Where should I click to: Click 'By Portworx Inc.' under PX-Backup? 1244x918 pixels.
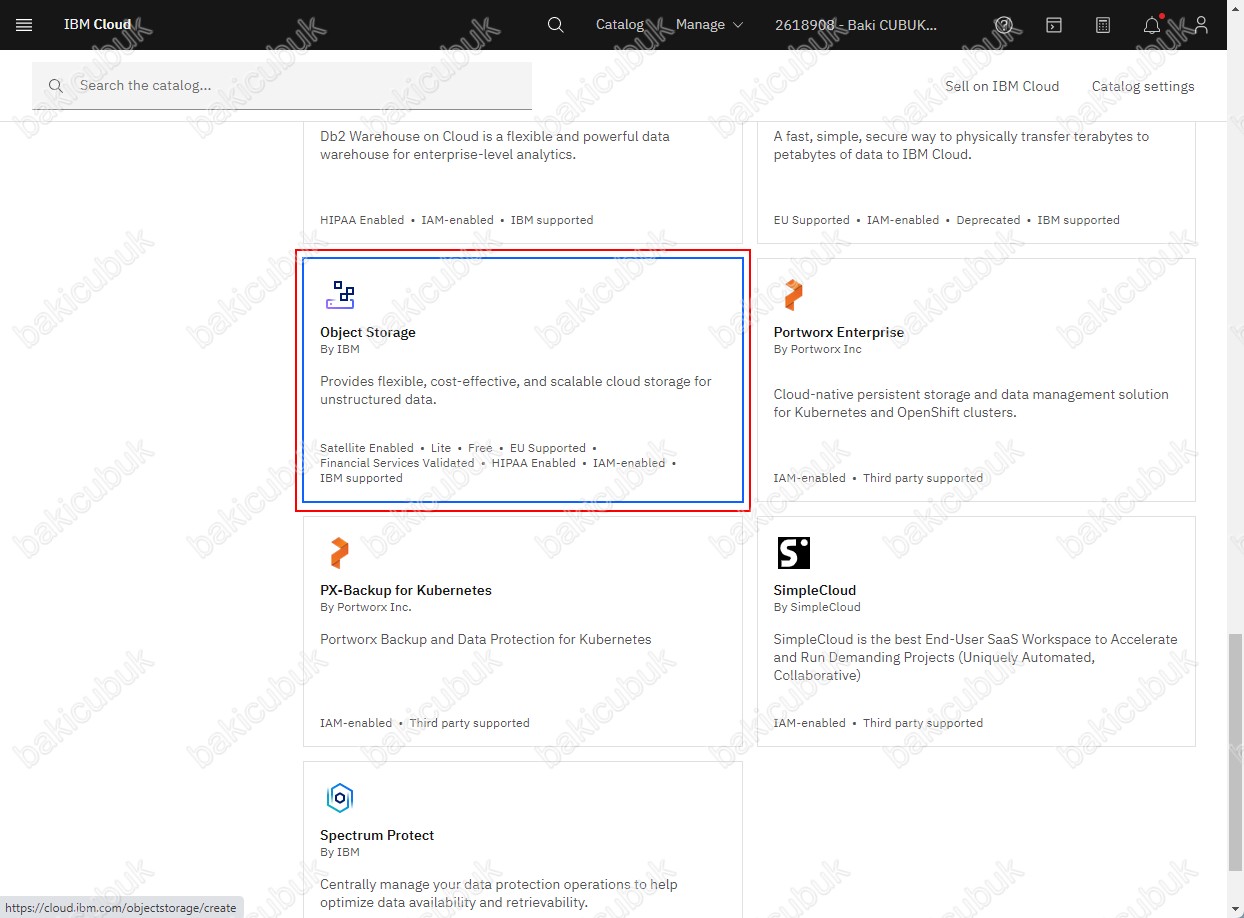click(x=366, y=607)
